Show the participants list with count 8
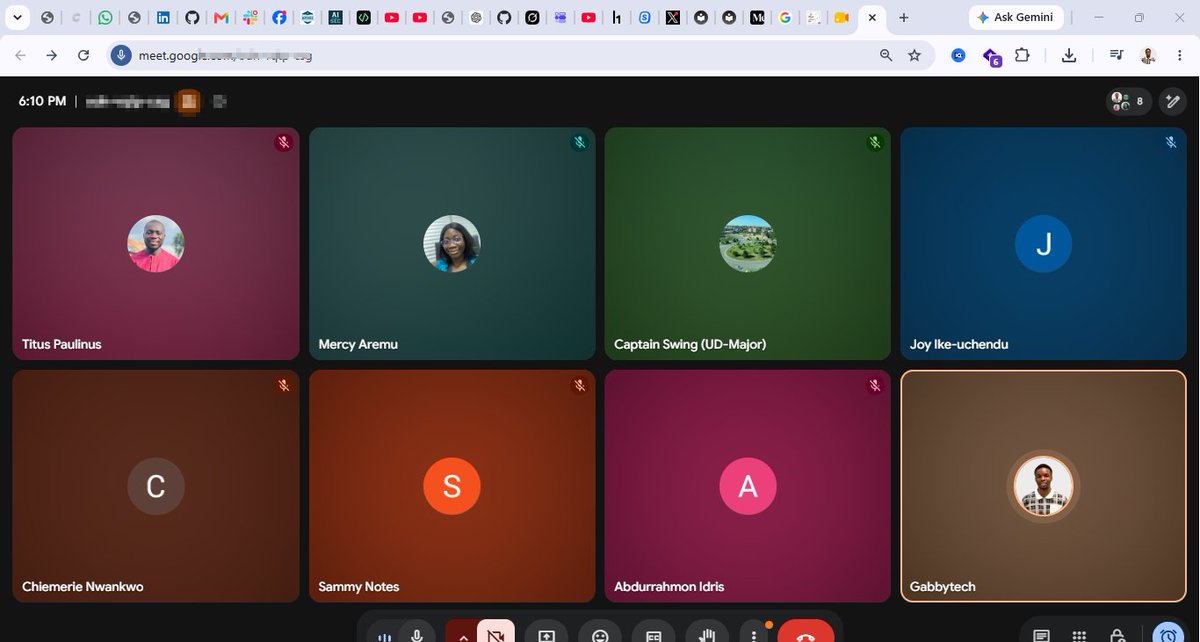Screen dimensions: 1200x642 pyautogui.click(x=1129, y=101)
